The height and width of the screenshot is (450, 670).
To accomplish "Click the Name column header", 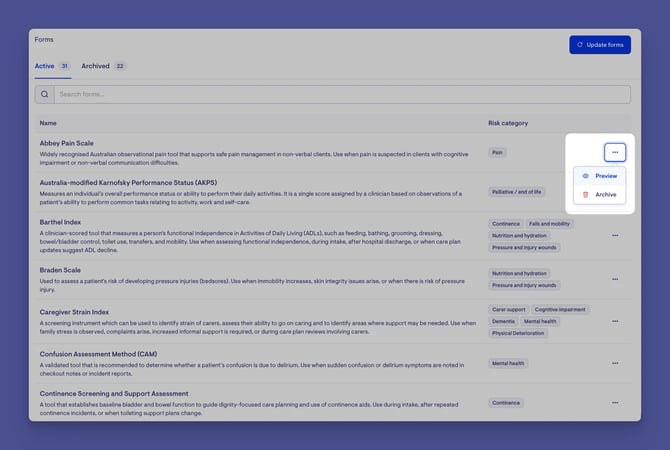I will click(x=48, y=123).
